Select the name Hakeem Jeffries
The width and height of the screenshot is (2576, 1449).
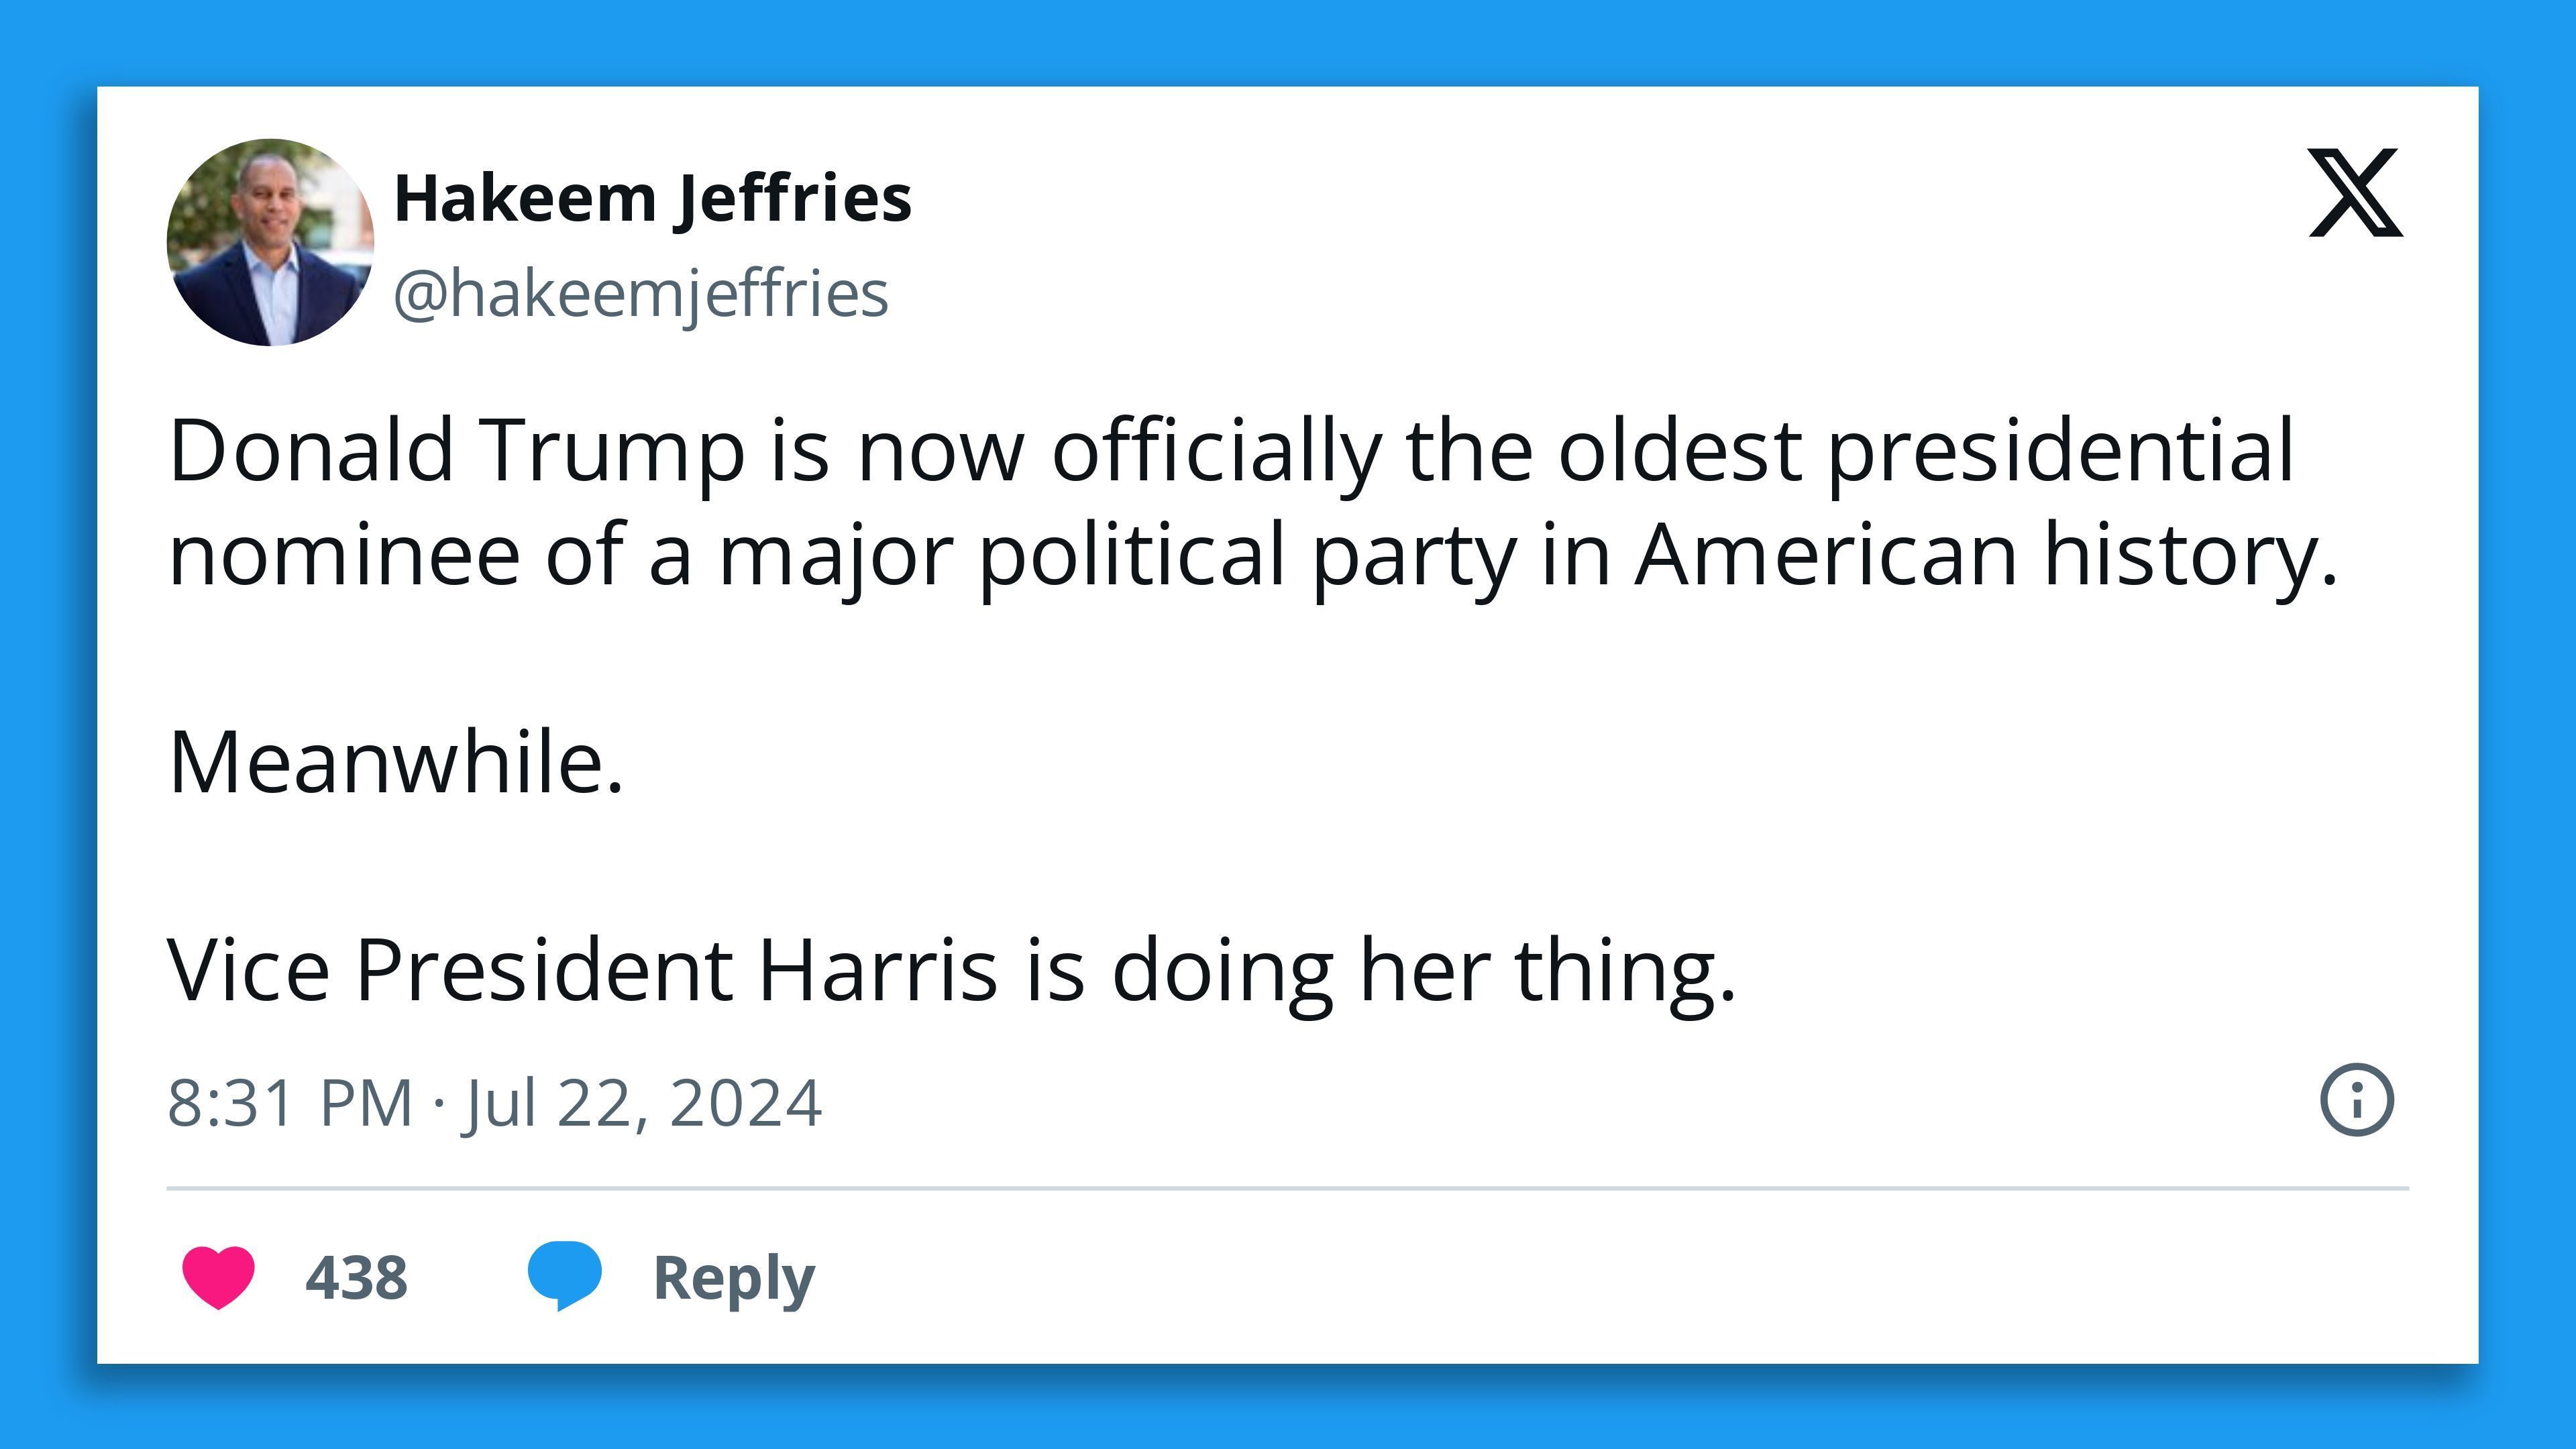(x=654, y=199)
